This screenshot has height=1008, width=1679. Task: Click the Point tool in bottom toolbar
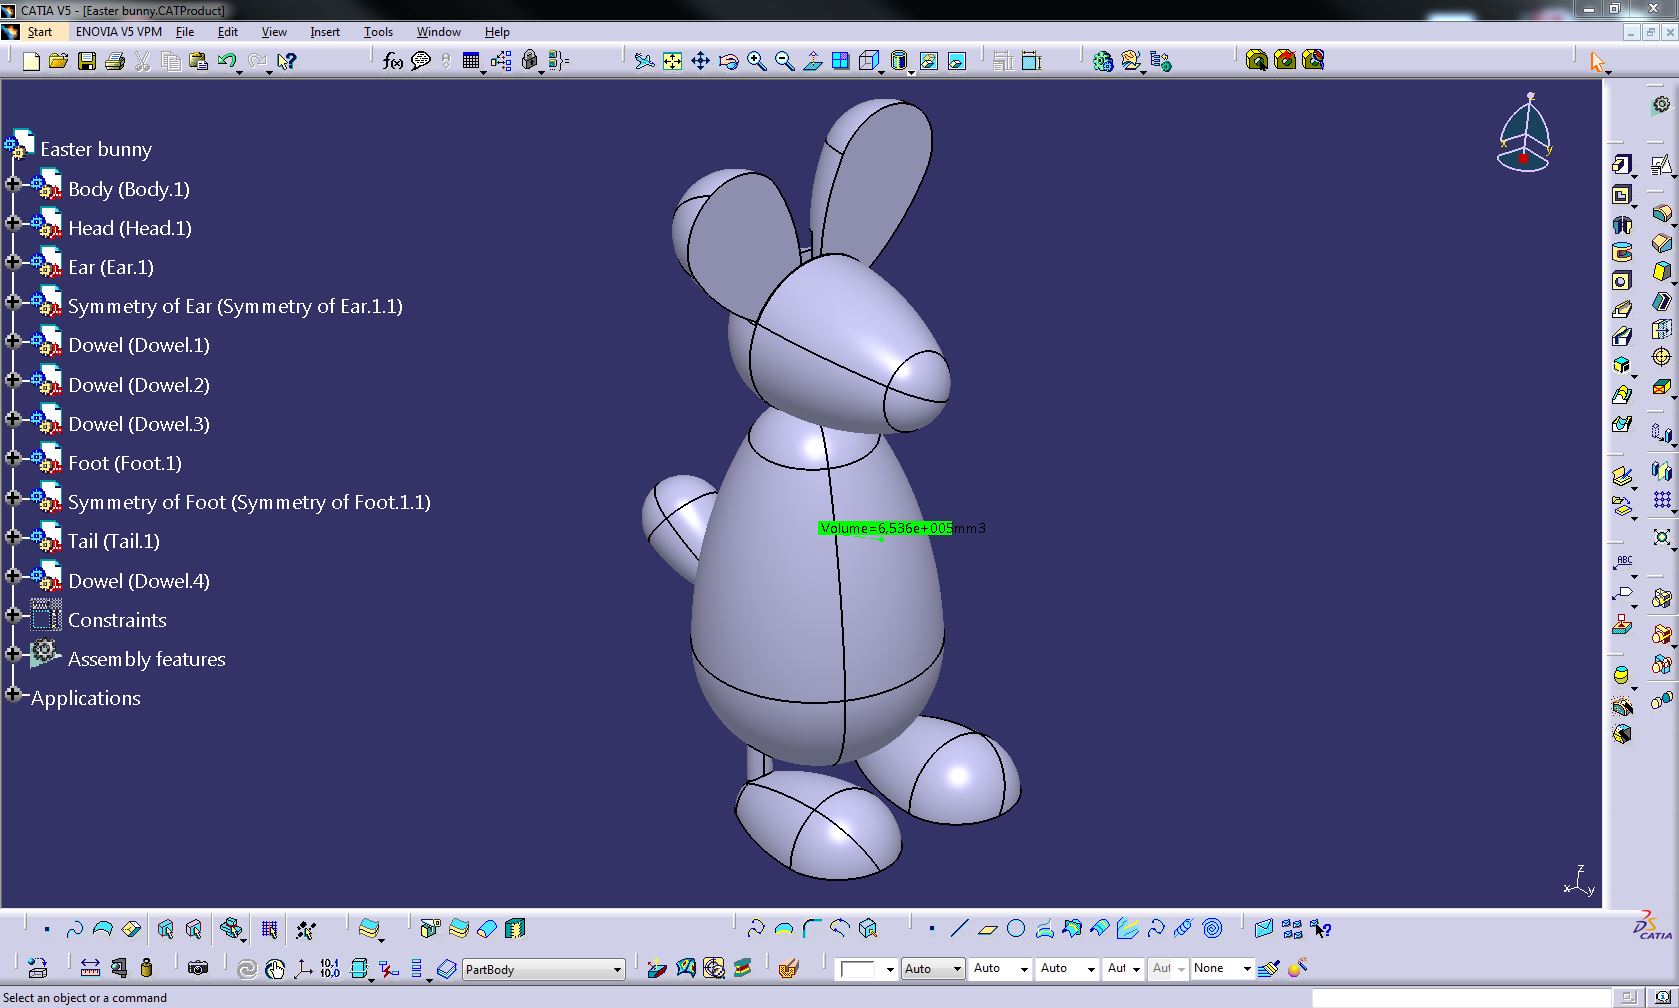(x=932, y=928)
